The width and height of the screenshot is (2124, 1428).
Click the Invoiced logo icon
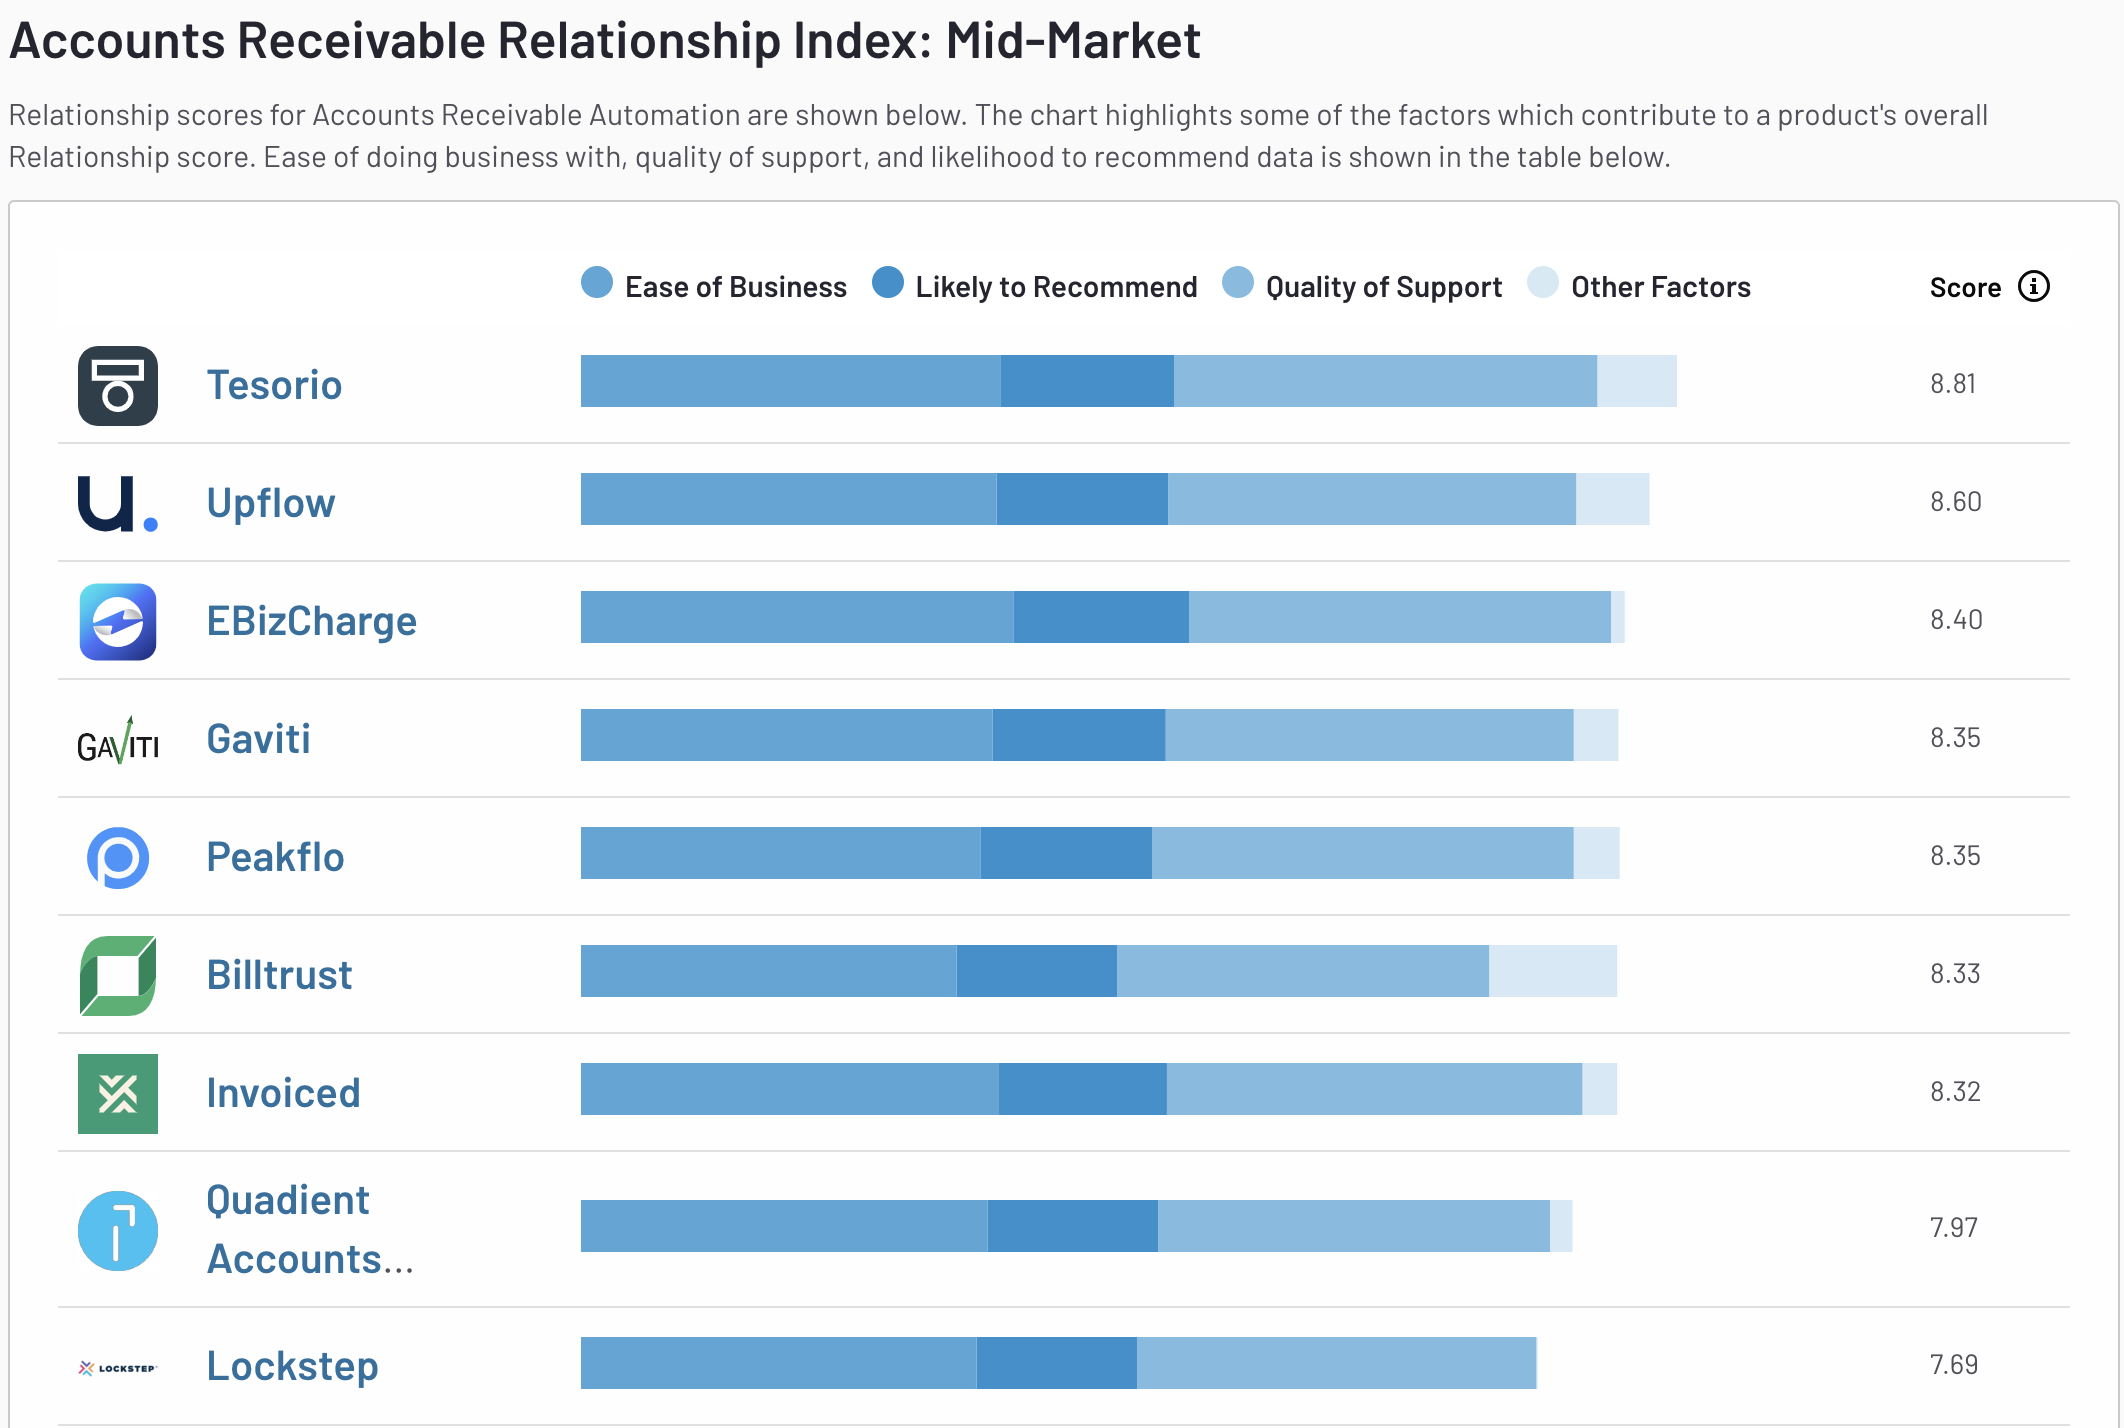118,1093
